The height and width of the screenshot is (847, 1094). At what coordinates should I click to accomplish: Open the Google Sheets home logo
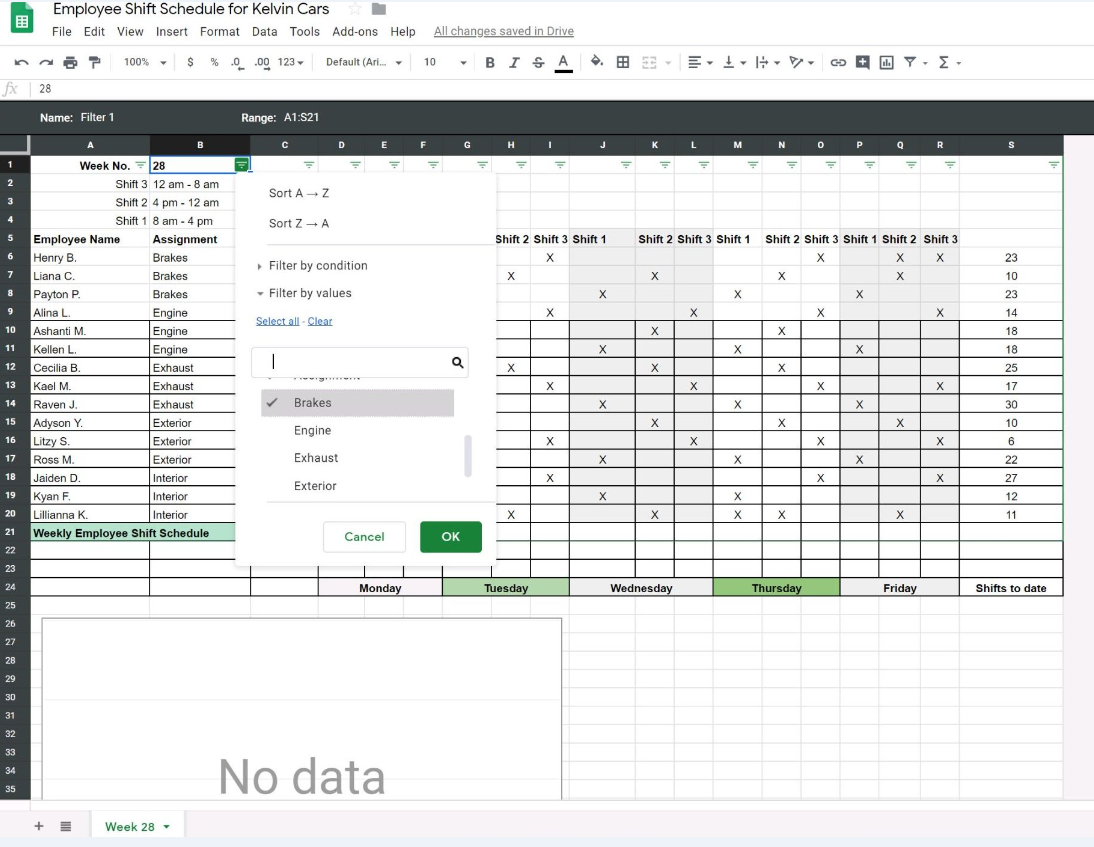22,18
